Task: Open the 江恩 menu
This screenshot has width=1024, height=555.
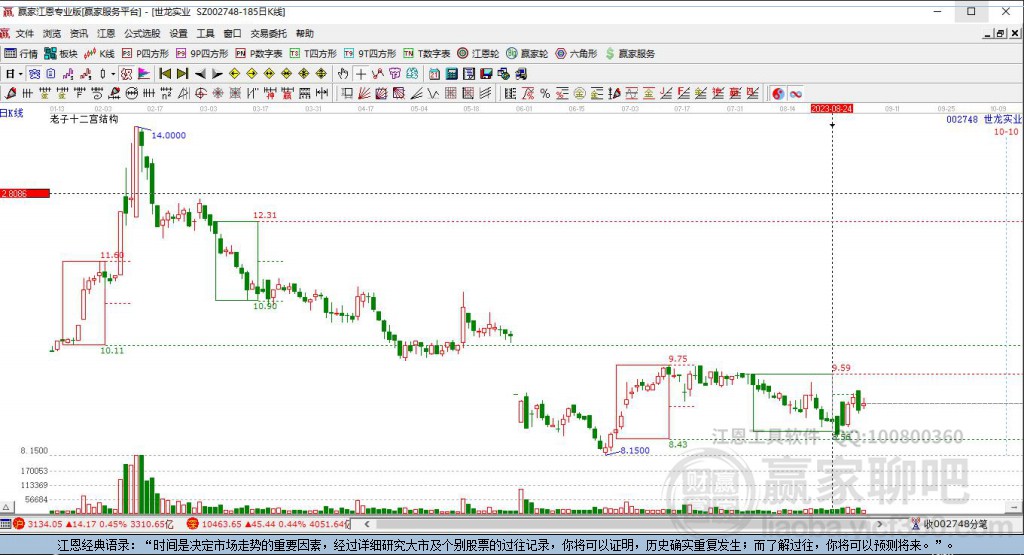Action: [106, 33]
